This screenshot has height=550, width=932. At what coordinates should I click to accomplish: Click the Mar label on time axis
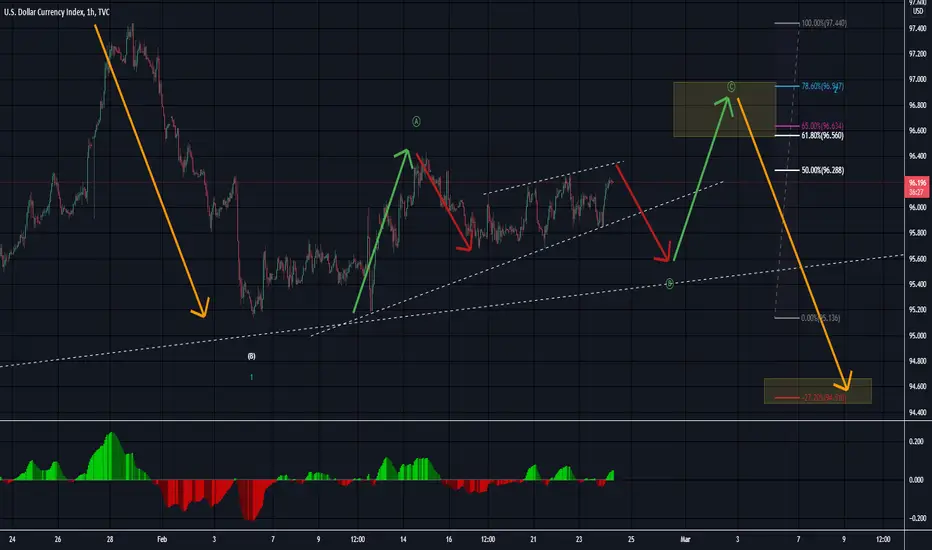pos(685,539)
